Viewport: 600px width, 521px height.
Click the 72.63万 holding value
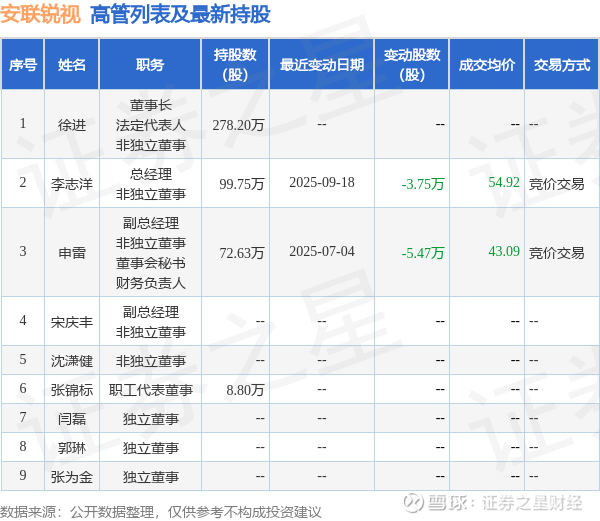point(242,253)
